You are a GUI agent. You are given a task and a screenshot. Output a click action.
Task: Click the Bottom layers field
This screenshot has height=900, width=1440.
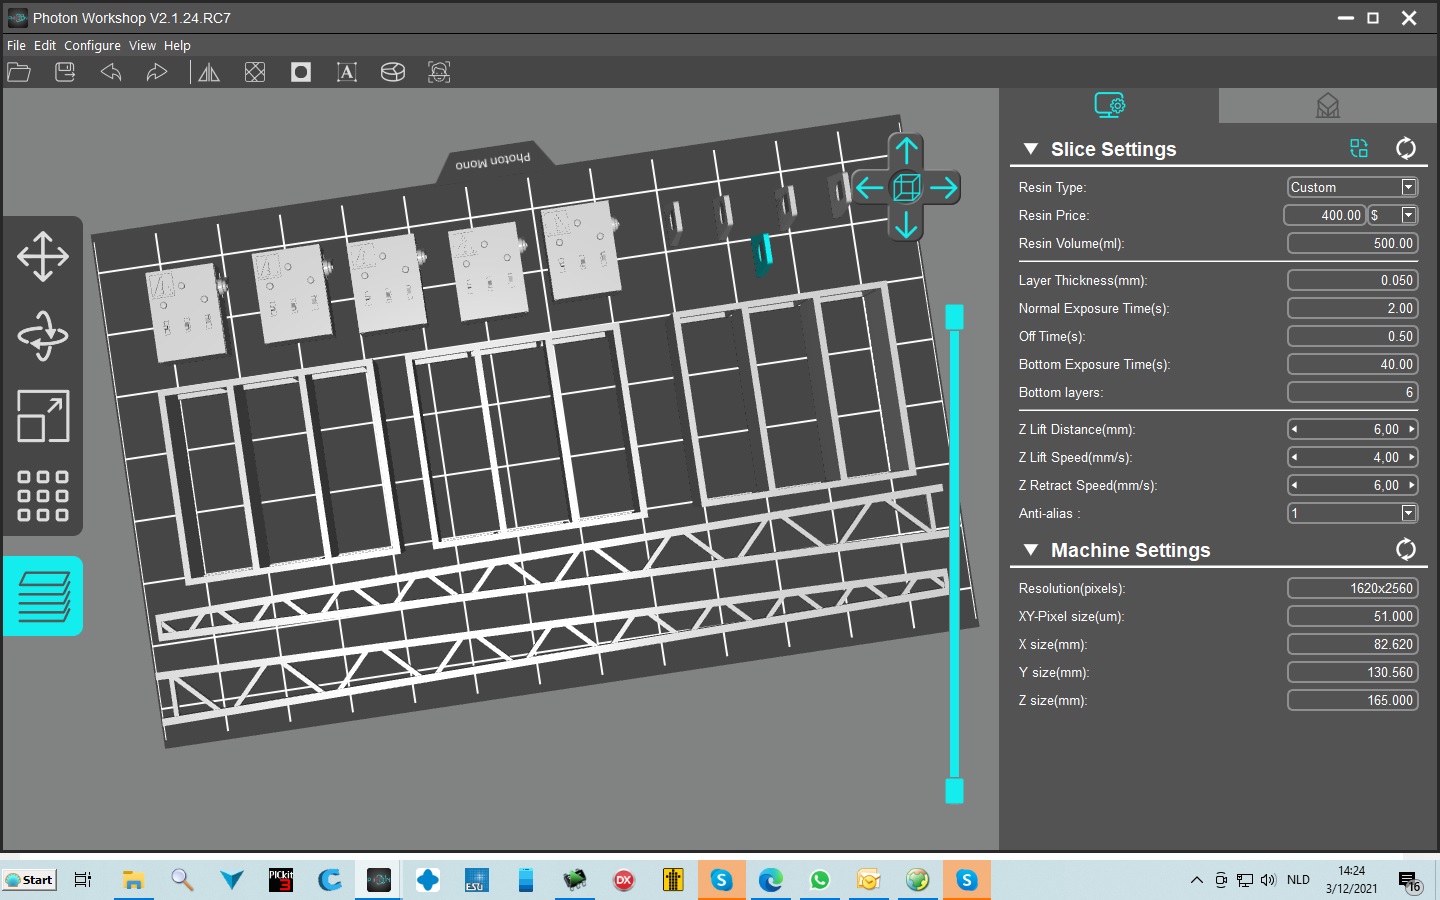1353,392
